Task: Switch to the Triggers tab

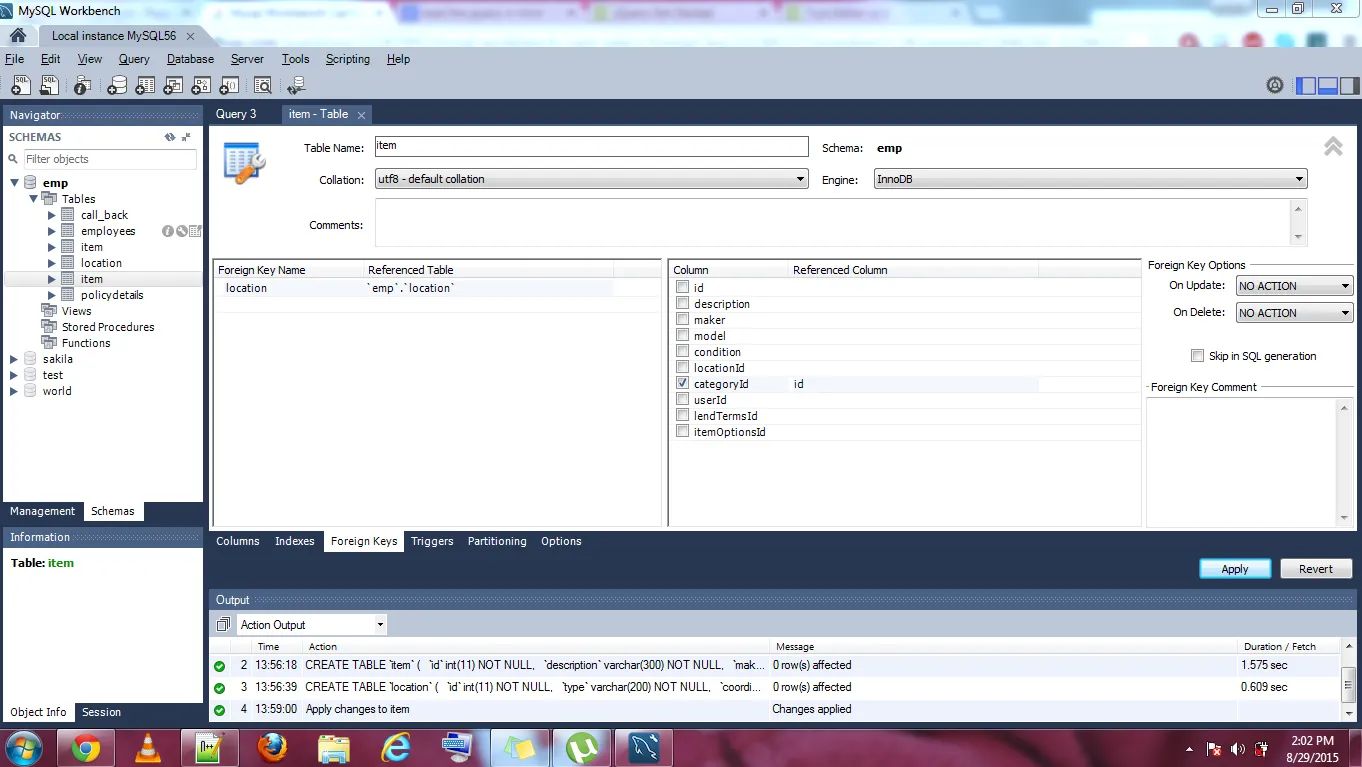Action: pos(432,541)
